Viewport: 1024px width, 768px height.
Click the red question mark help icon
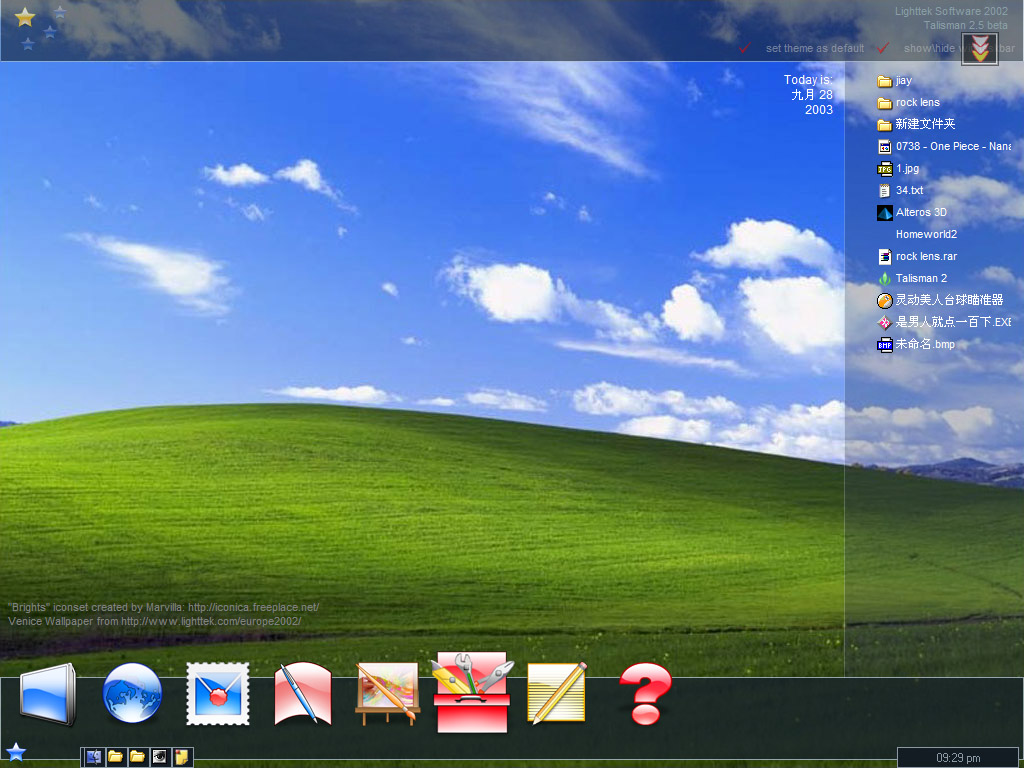(645, 694)
